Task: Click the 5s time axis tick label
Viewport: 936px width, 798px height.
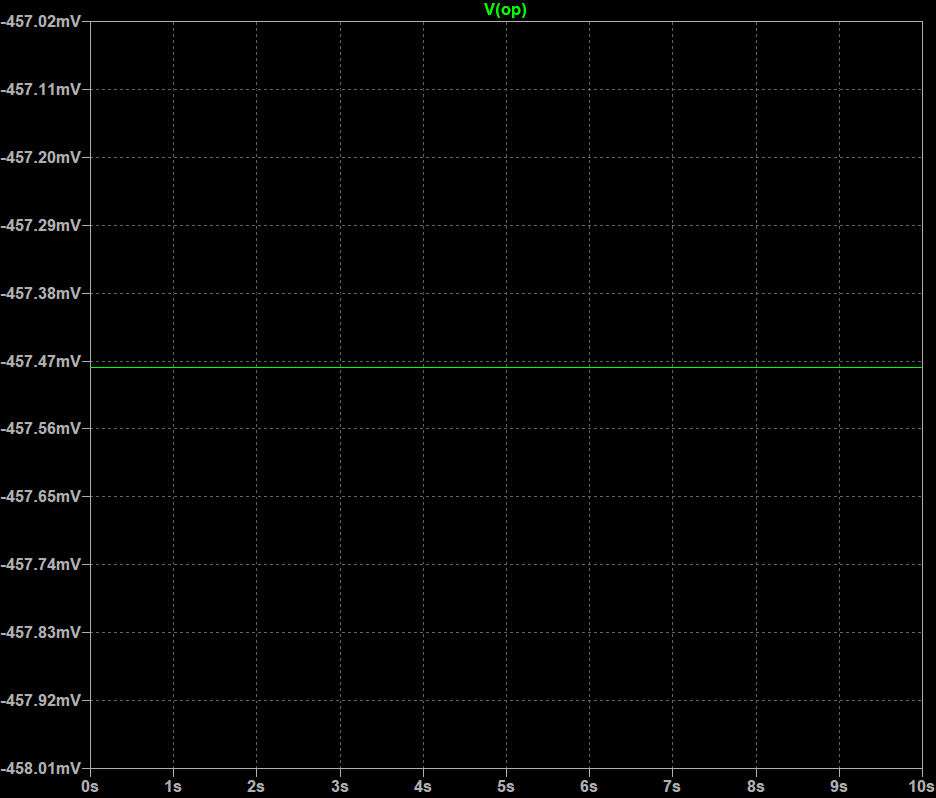Action: click(506, 786)
